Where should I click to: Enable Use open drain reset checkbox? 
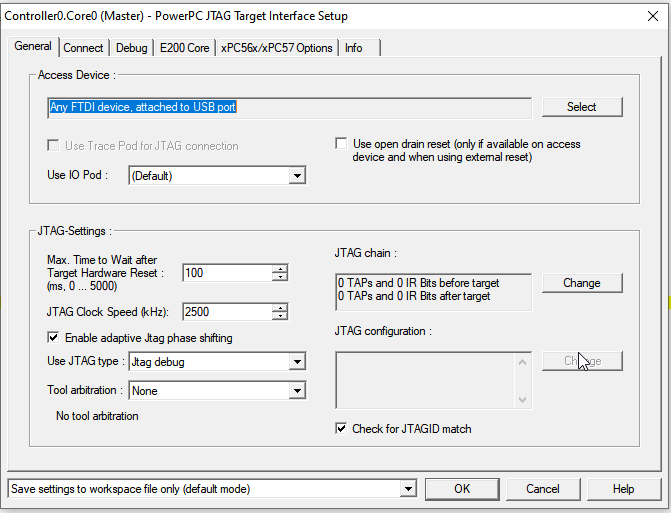(x=341, y=143)
